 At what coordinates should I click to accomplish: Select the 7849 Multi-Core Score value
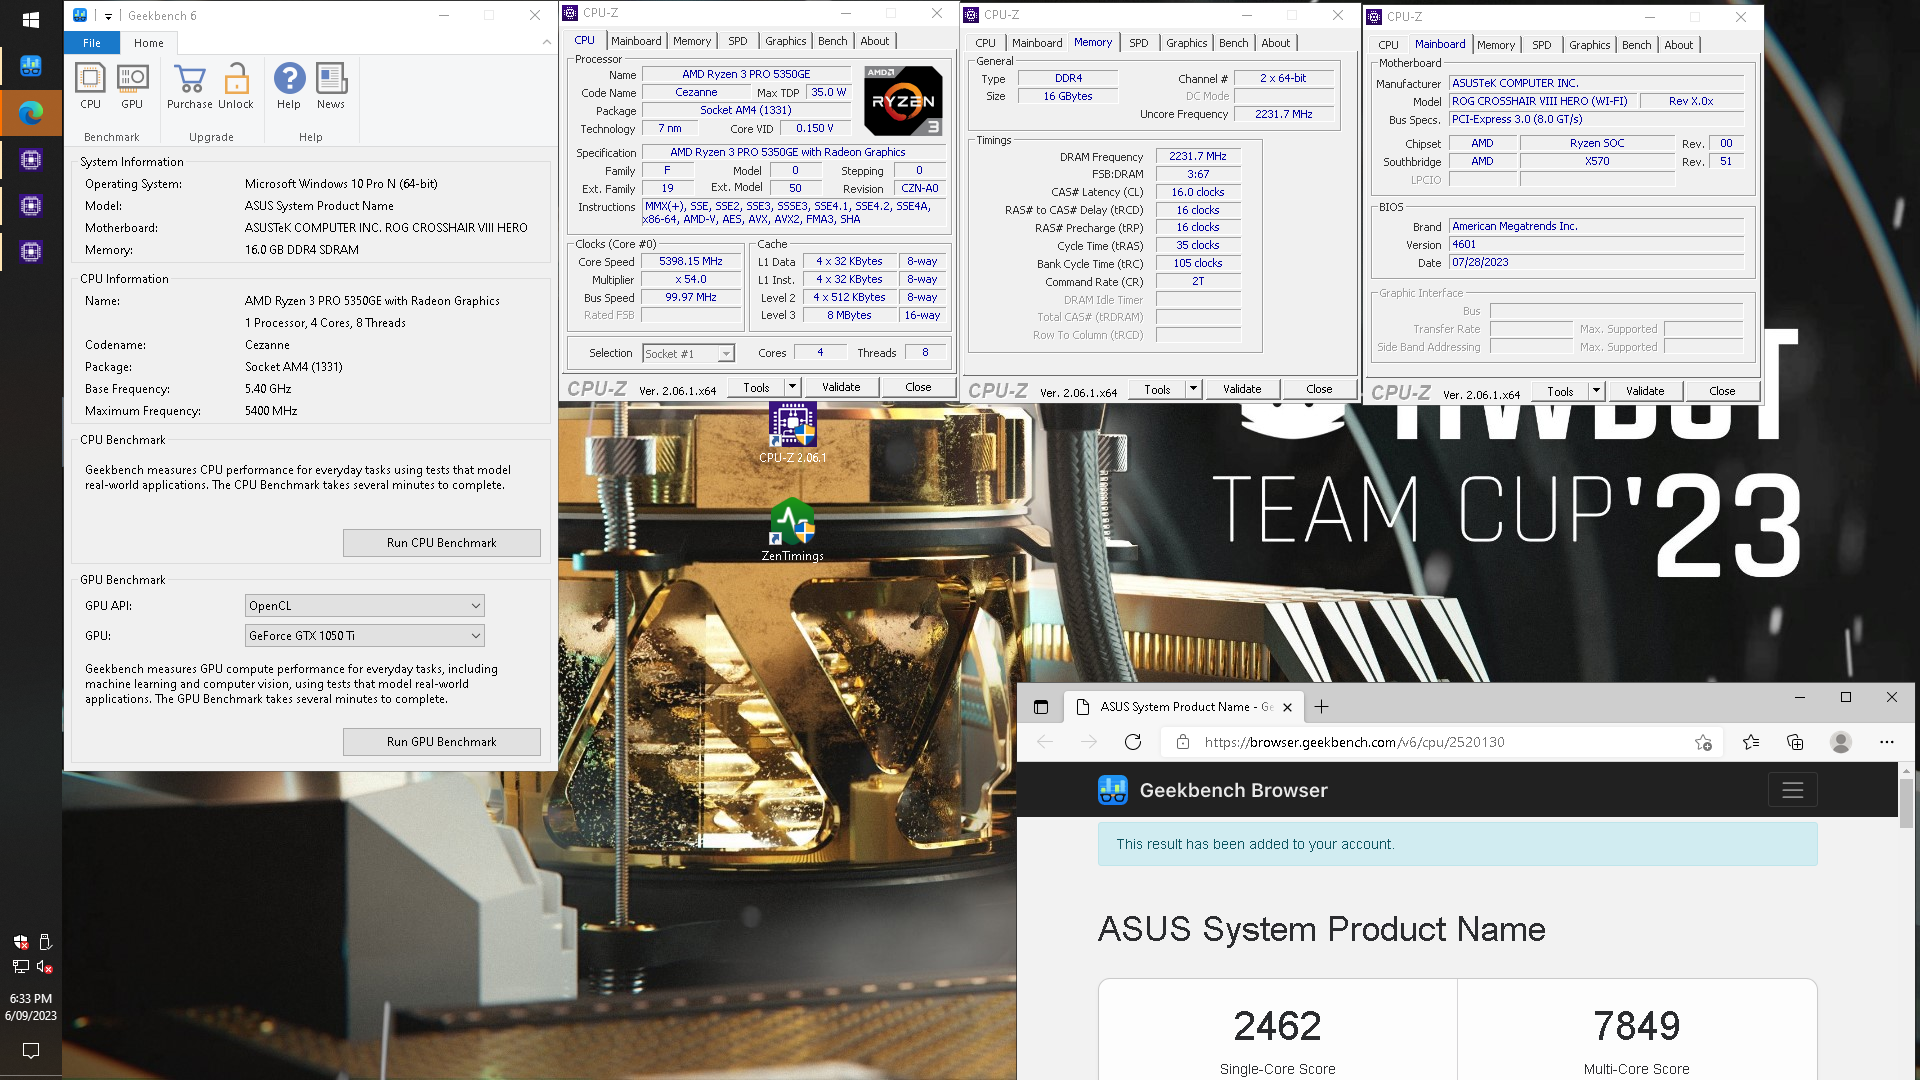click(x=1637, y=1026)
